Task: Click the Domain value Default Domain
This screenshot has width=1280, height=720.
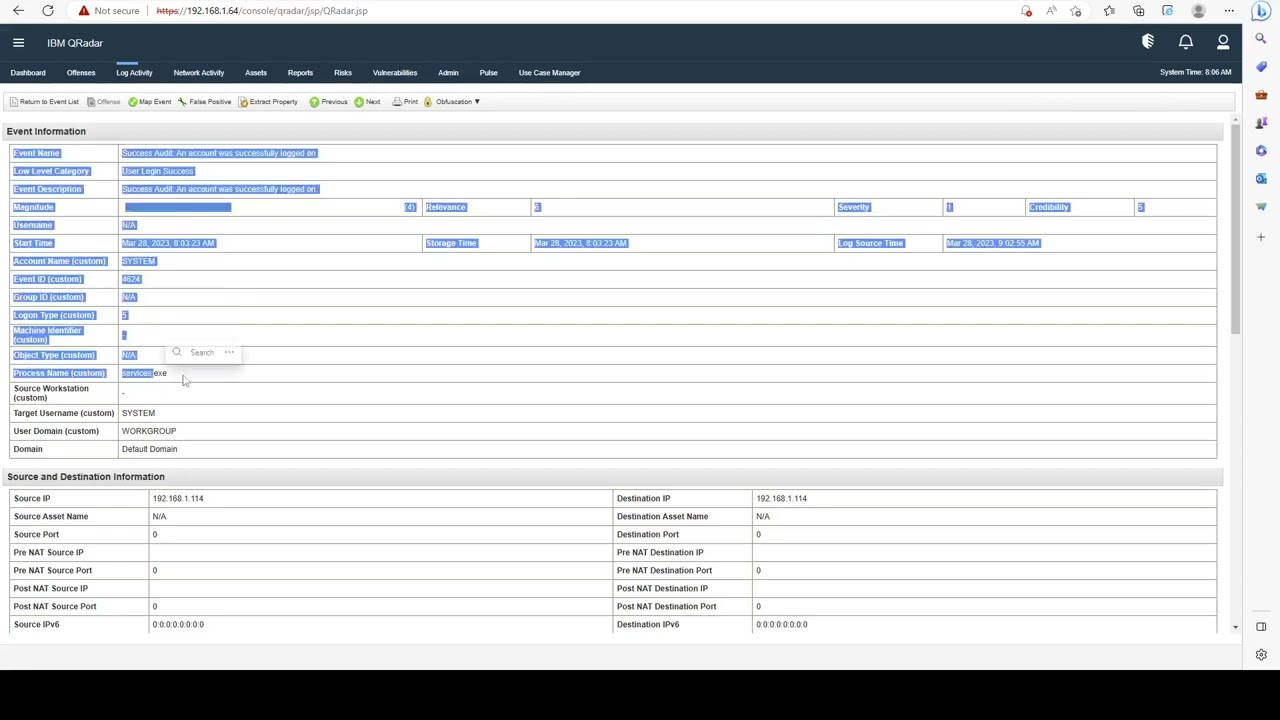Action: pyautogui.click(x=149, y=449)
